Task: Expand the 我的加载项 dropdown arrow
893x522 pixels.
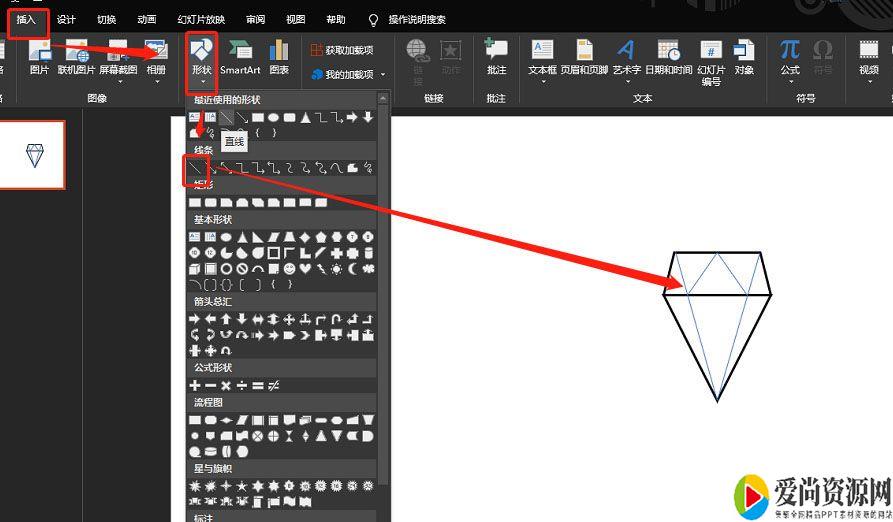Action: tap(381, 75)
